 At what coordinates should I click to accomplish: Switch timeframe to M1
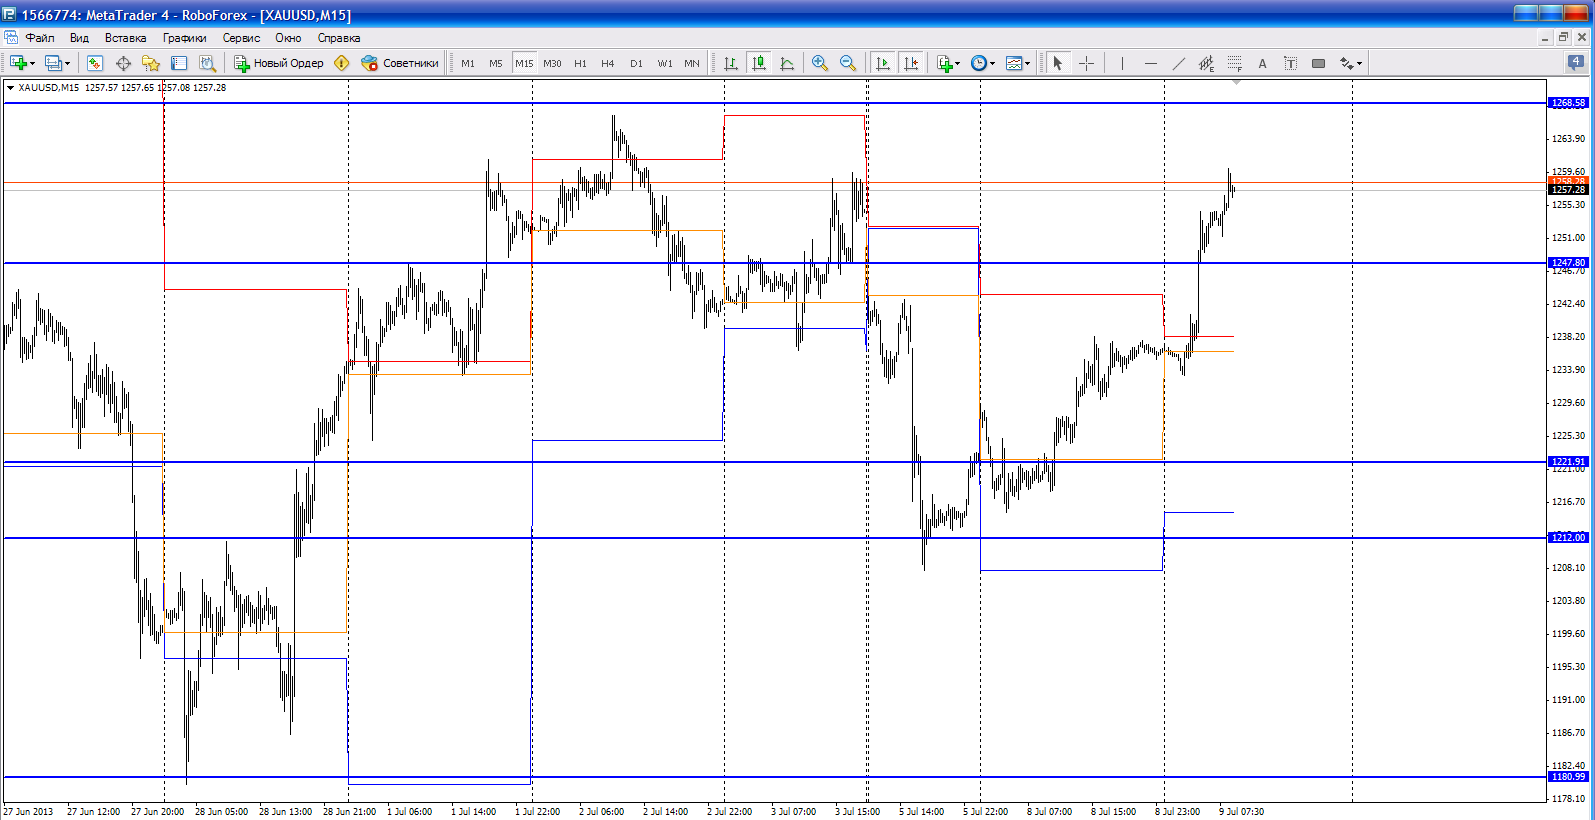point(468,63)
